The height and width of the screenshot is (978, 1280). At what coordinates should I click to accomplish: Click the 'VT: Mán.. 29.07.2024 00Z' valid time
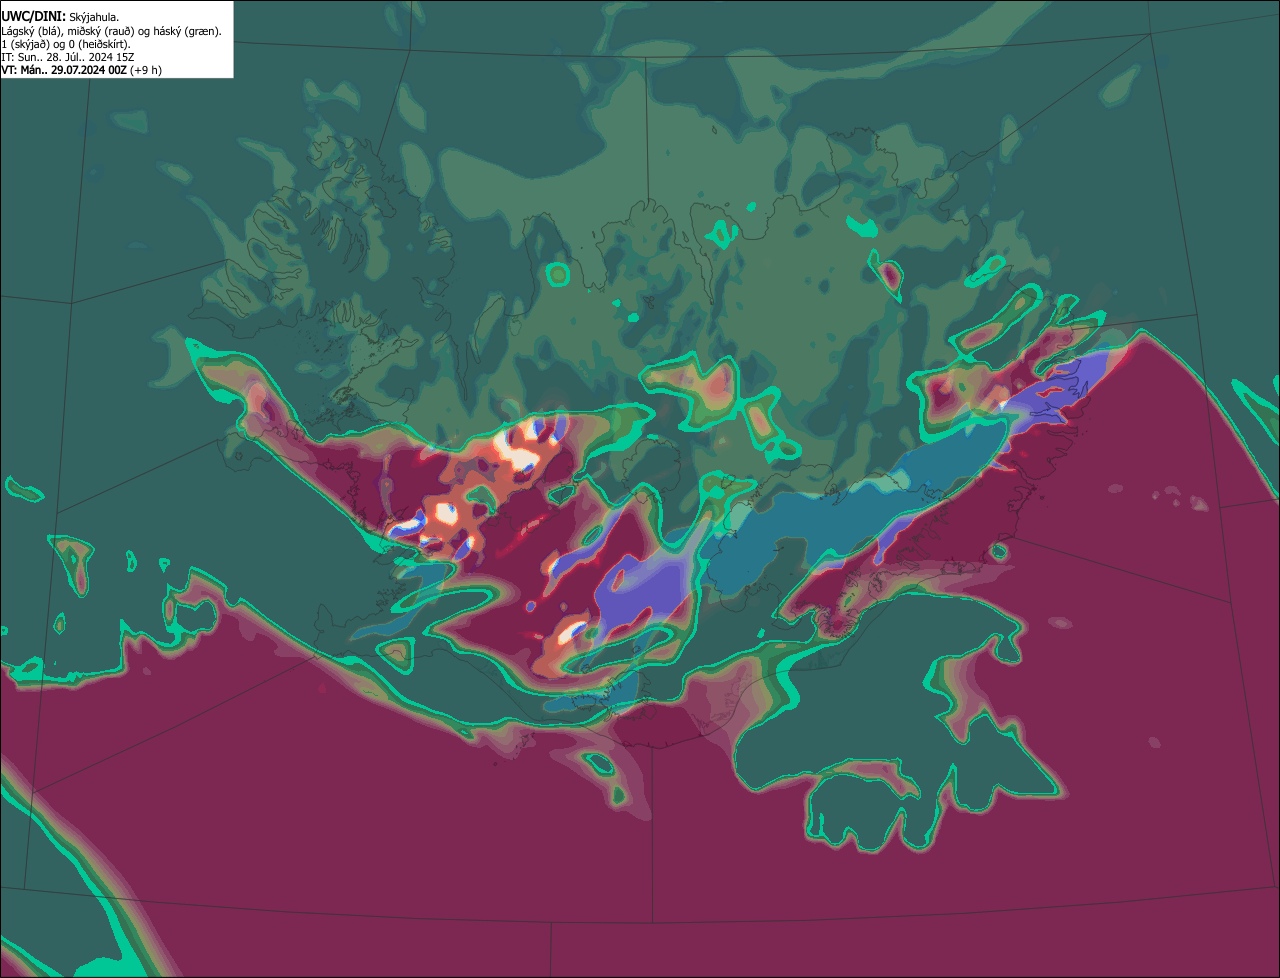click(x=82, y=70)
